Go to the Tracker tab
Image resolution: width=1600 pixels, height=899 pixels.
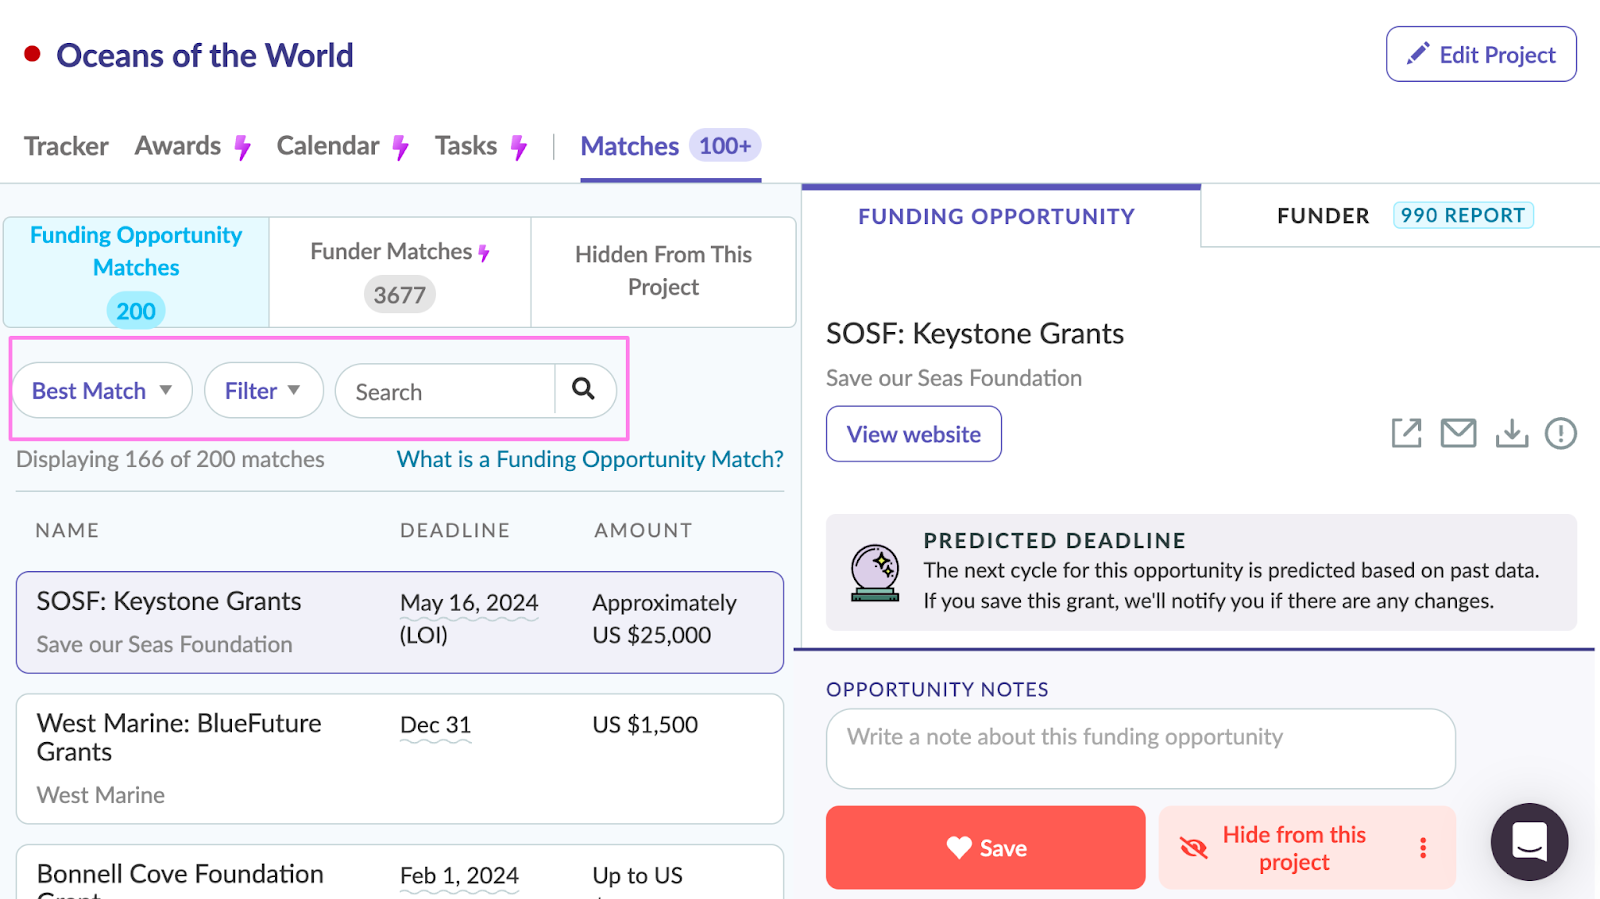pyautogui.click(x=66, y=146)
